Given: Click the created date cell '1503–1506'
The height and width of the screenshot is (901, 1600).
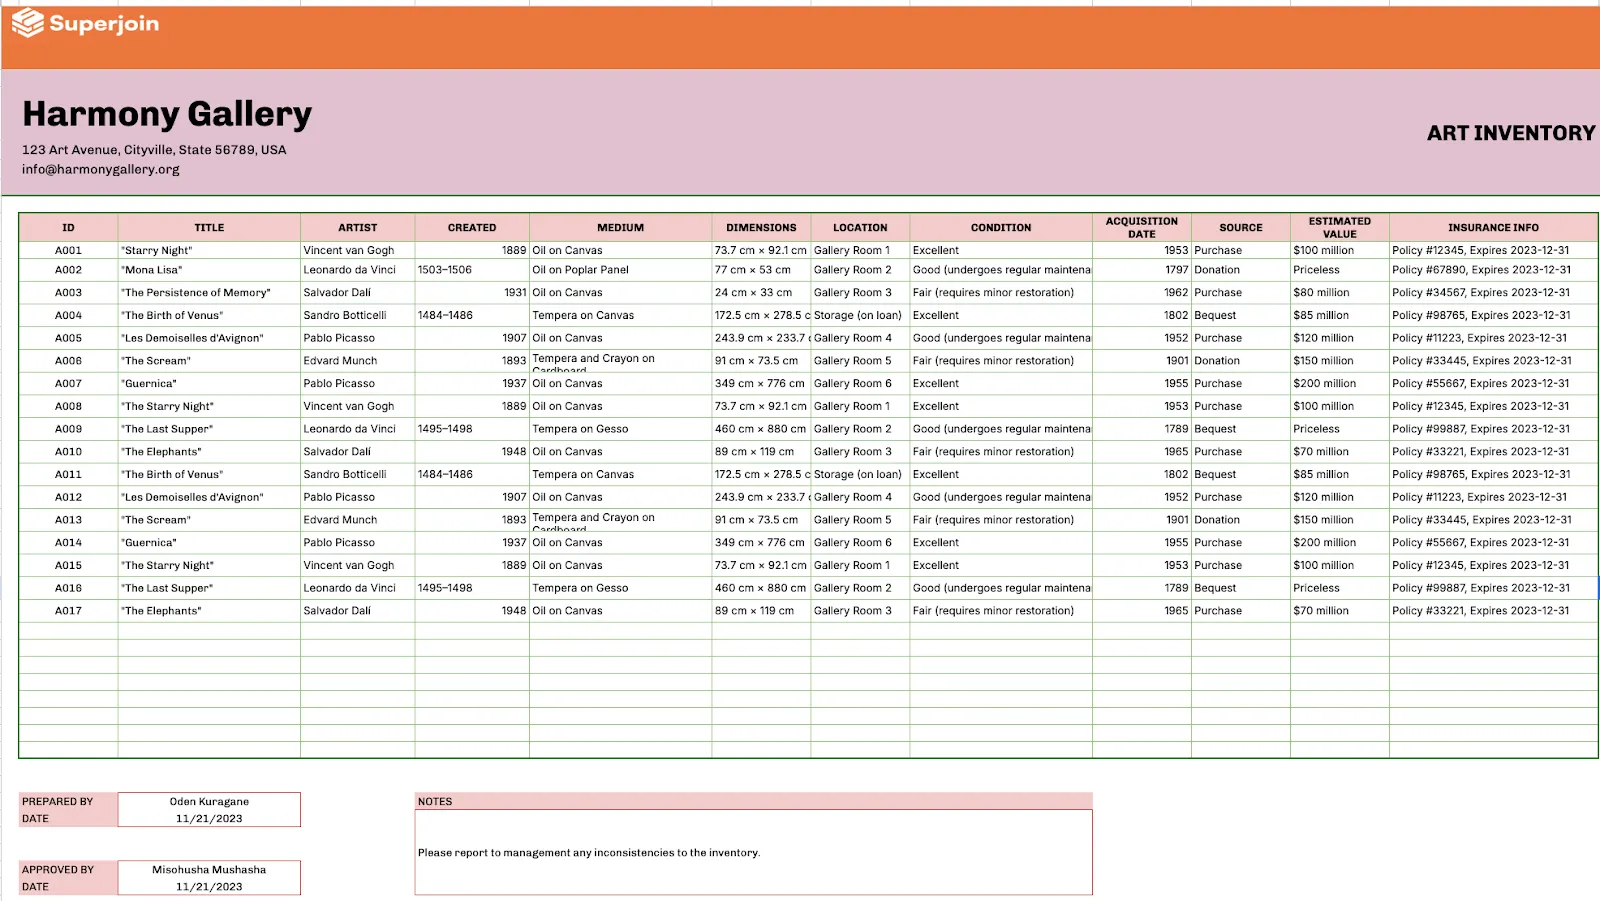Looking at the screenshot, I should (472, 270).
